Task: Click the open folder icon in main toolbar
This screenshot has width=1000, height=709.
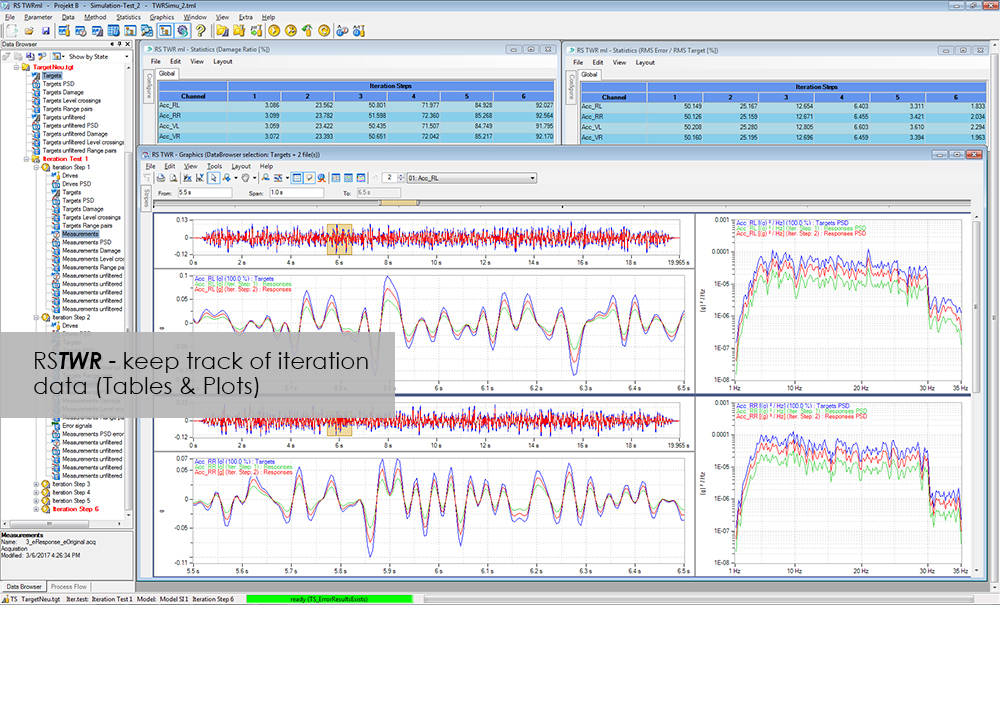Action: [x=28, y=31]
